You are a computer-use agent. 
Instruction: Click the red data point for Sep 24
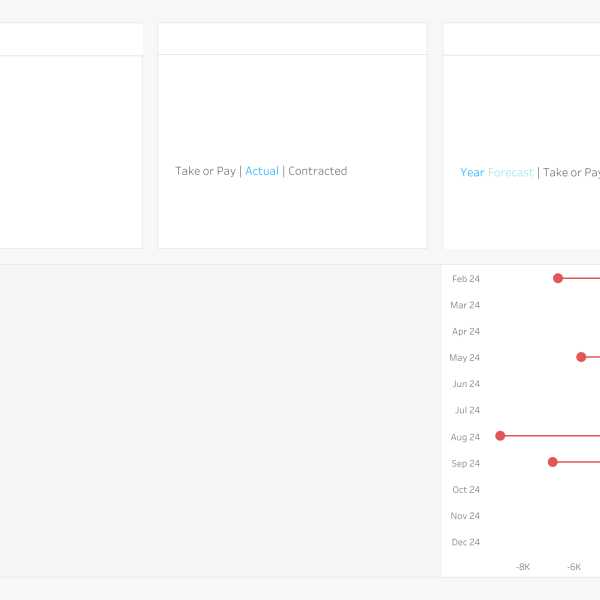pos(553,462)
